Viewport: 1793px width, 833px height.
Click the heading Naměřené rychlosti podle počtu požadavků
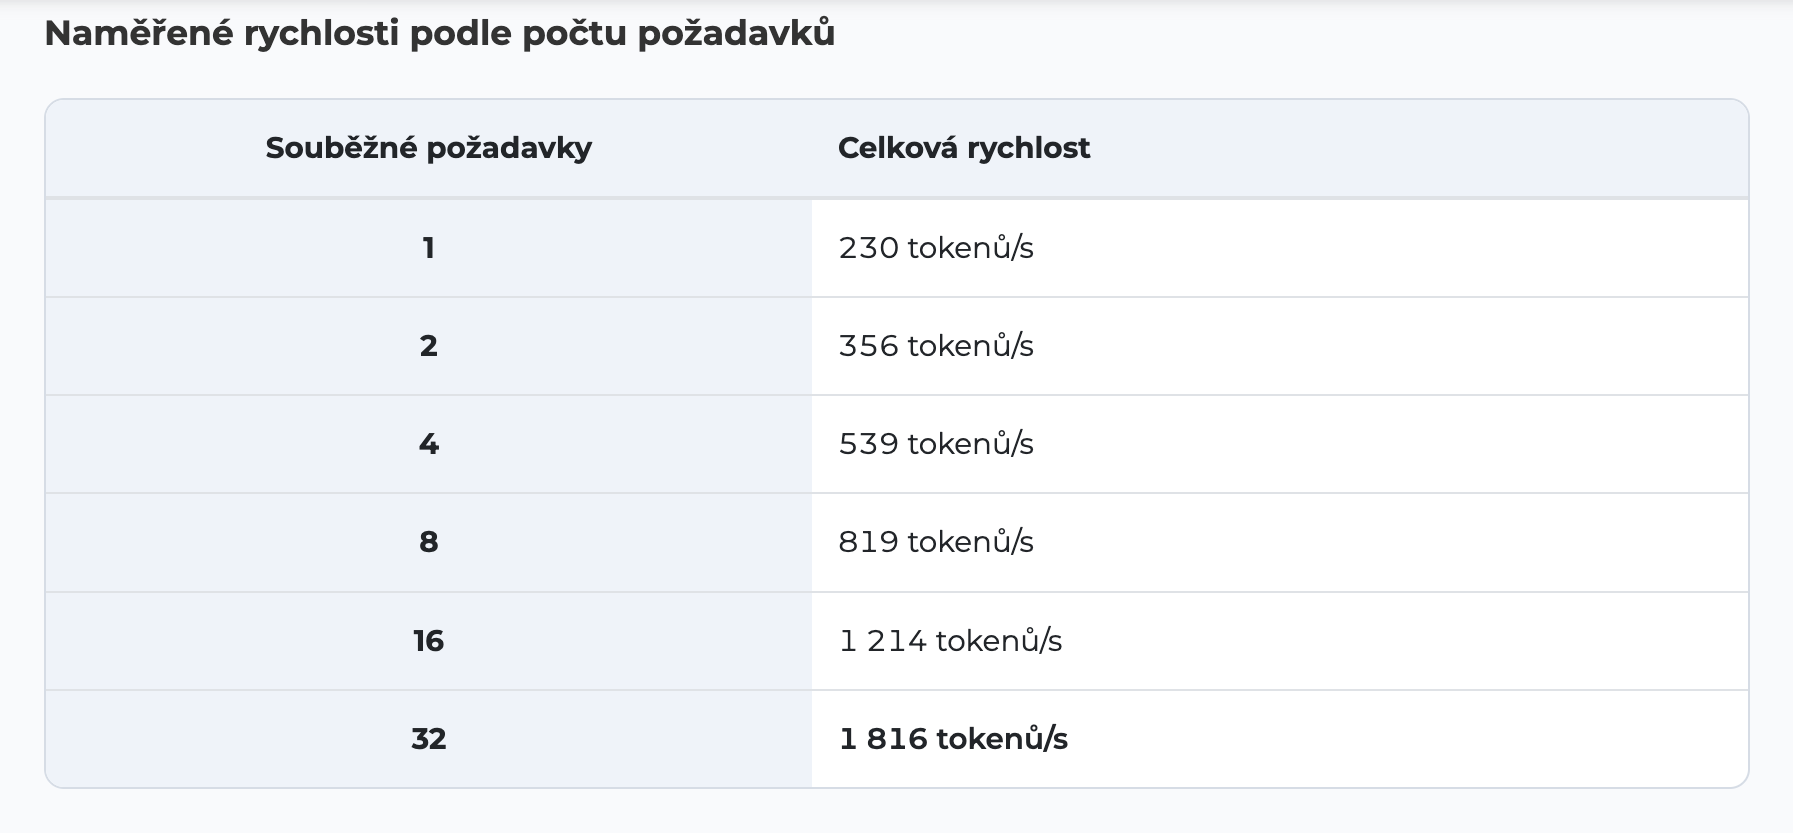tap(440, 34)
